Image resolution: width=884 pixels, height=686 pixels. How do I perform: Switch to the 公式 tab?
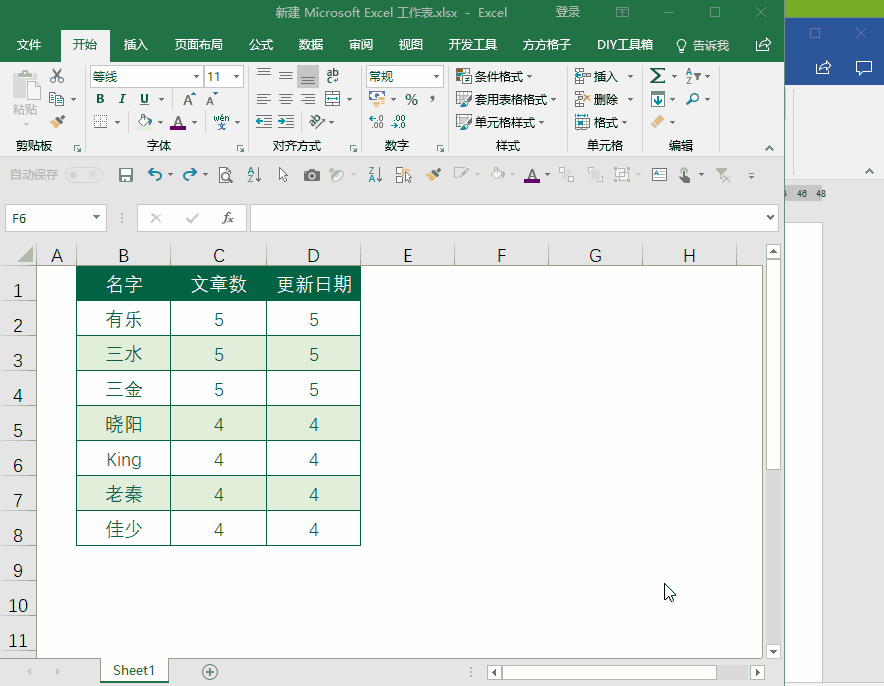click(260, 45)
